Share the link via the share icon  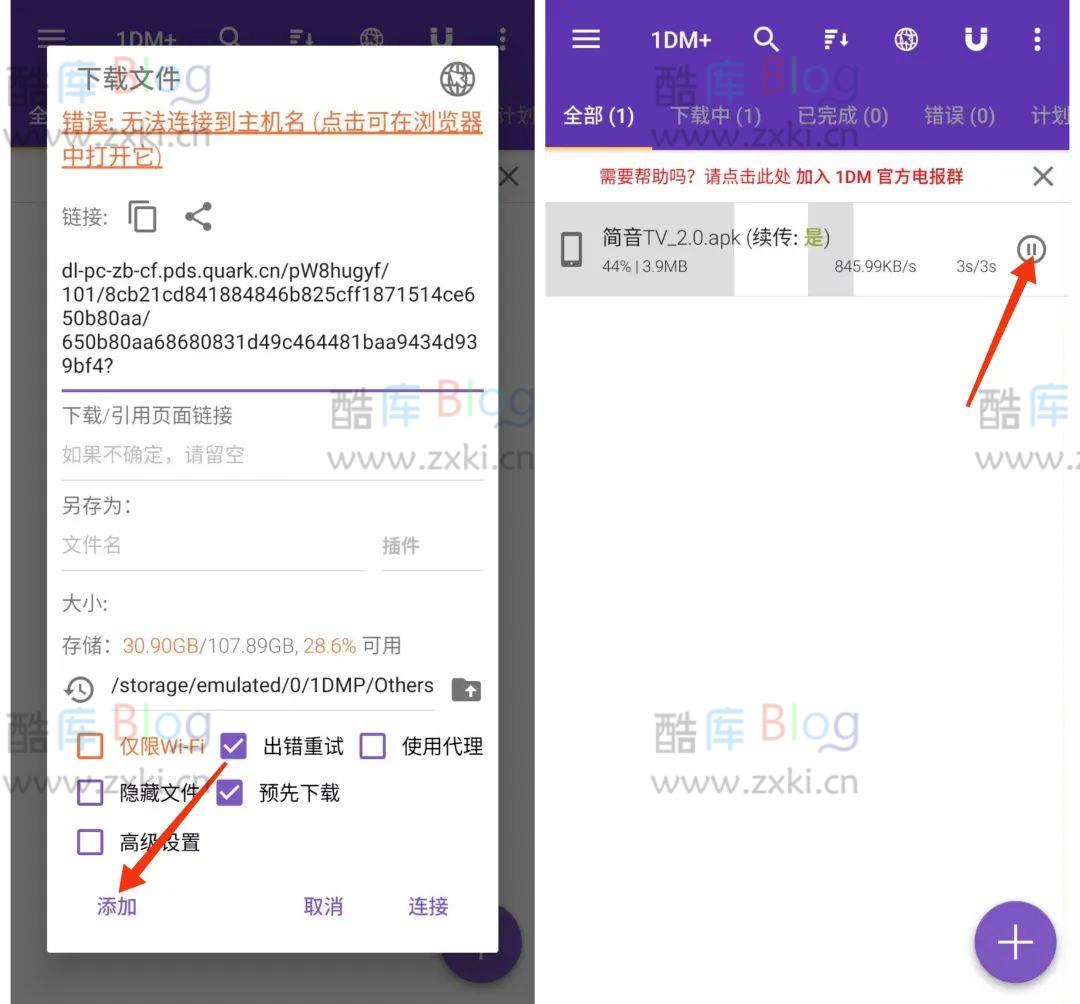click(198, 216)
